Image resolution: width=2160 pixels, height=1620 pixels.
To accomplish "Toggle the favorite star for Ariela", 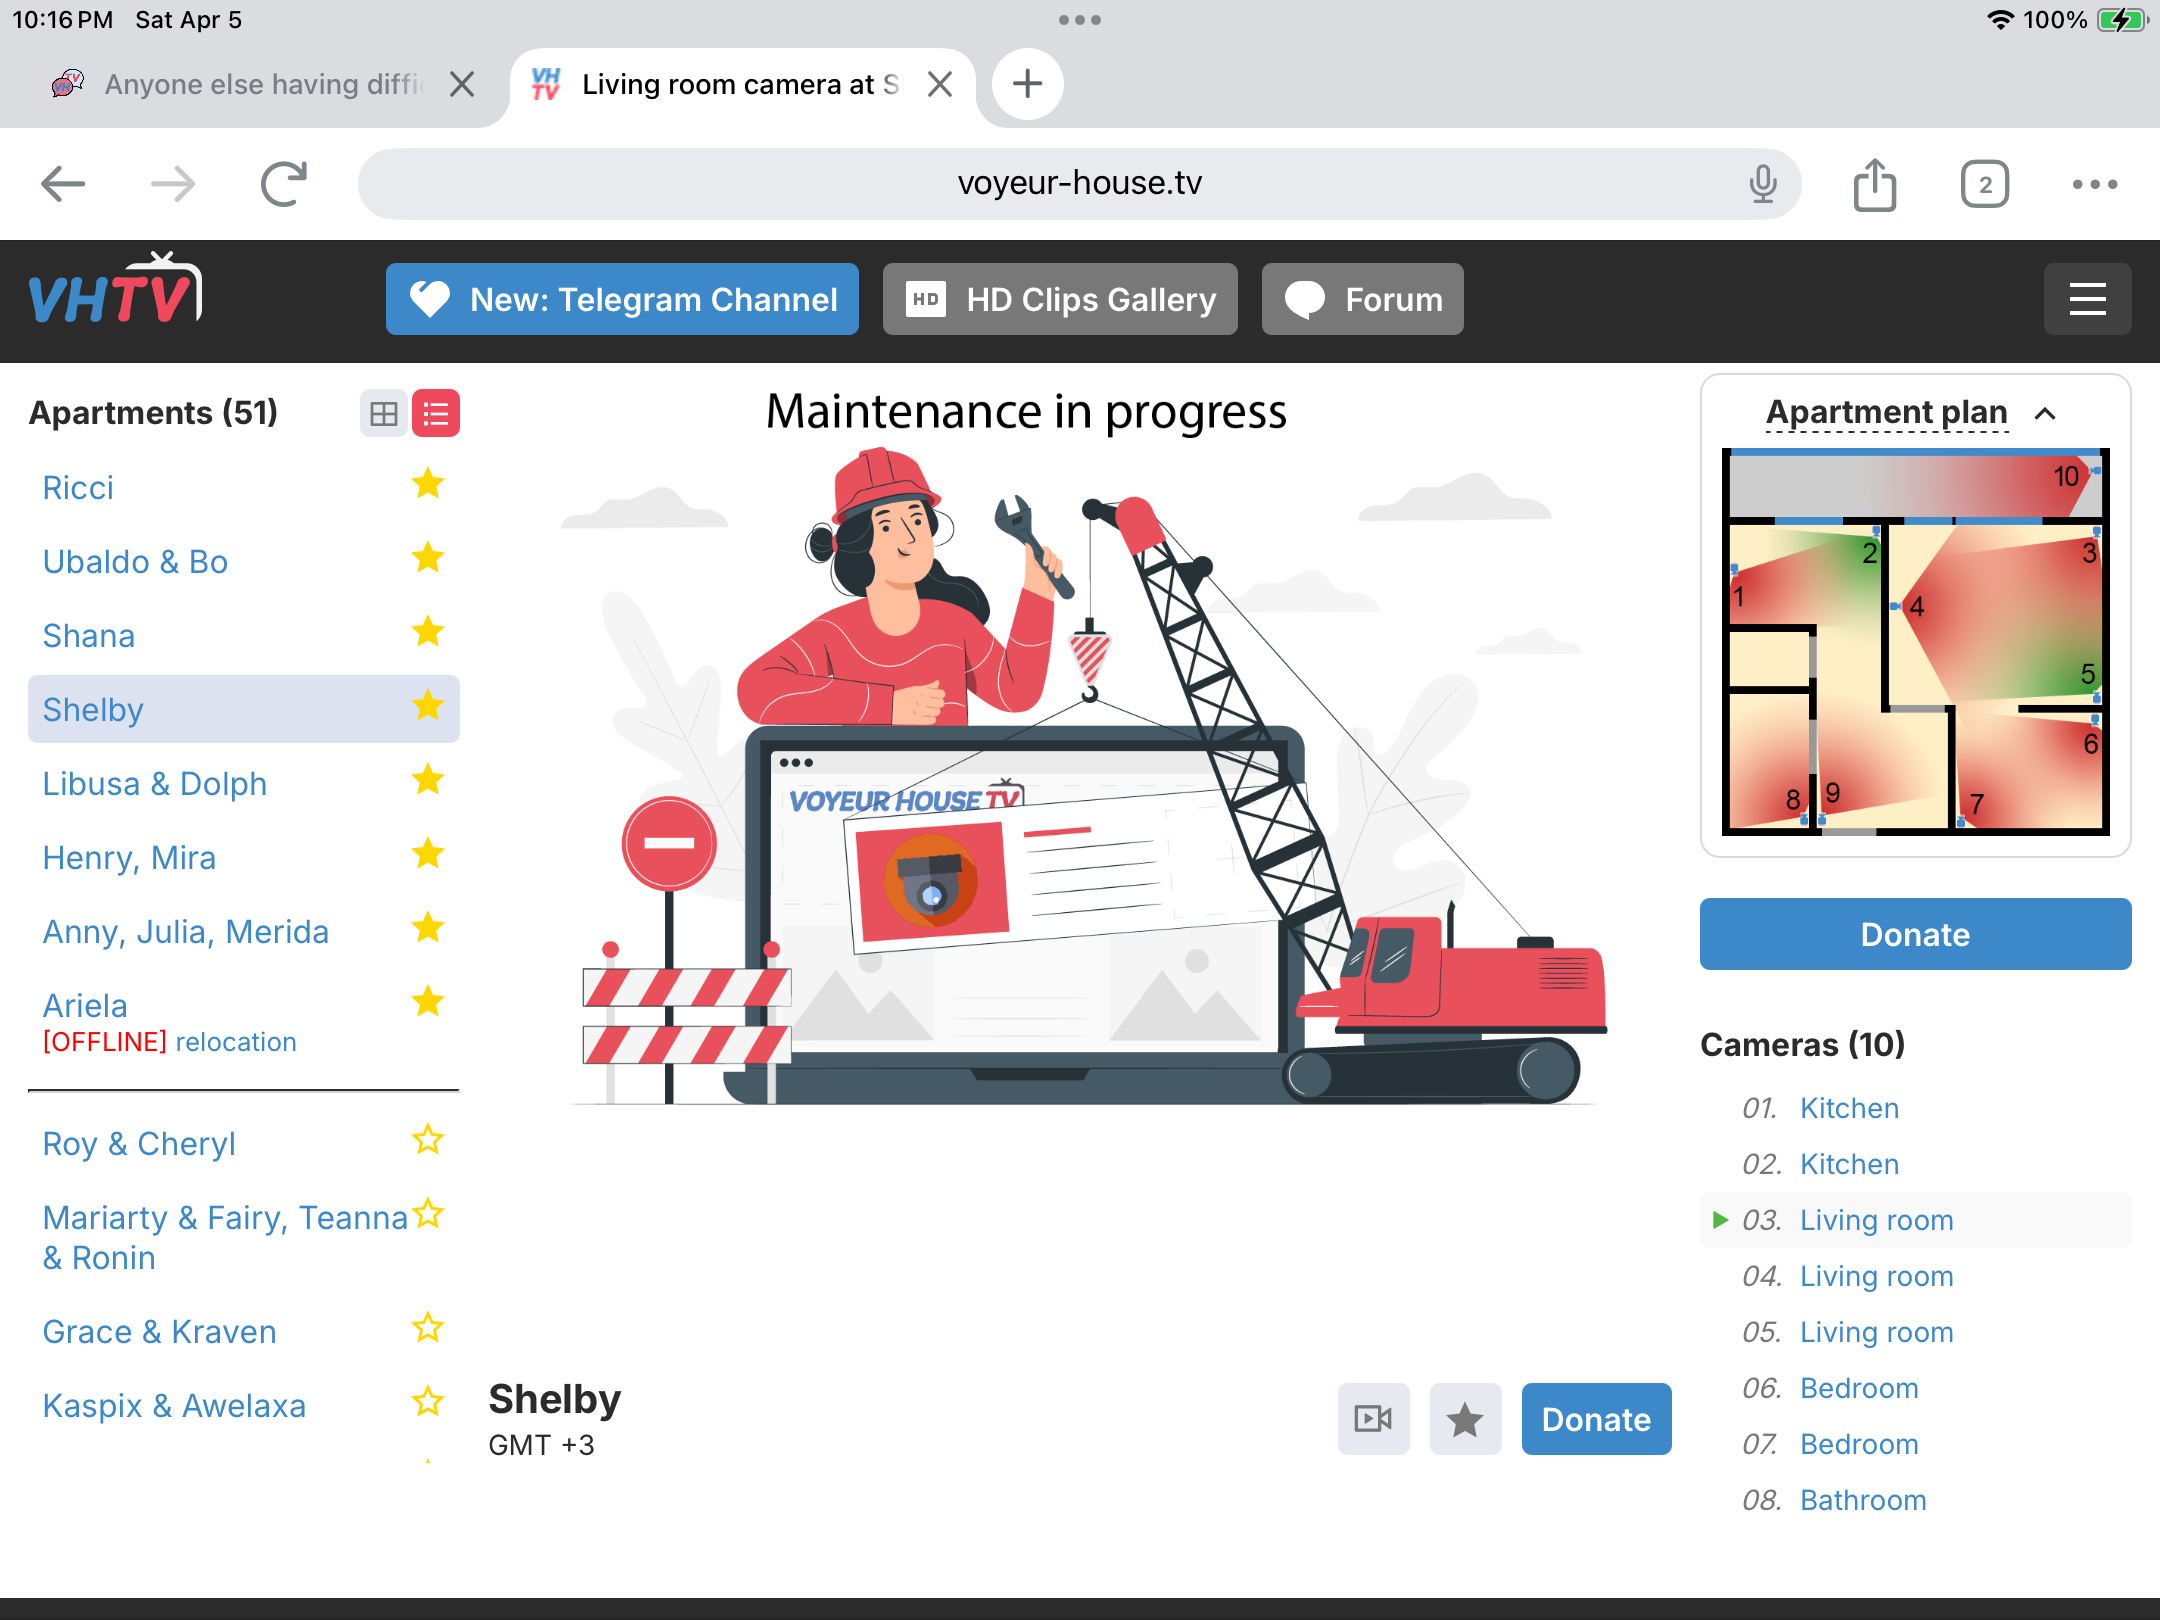I will (428, 1002).
